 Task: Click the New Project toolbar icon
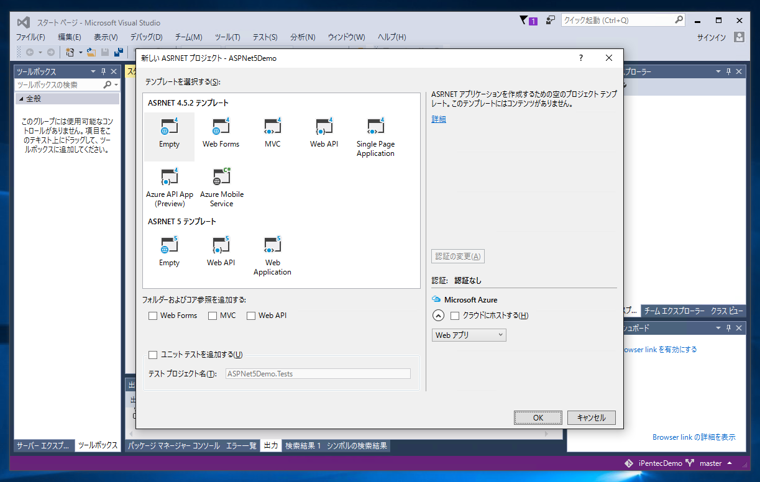pyautogui.click(x=70, y=52)
